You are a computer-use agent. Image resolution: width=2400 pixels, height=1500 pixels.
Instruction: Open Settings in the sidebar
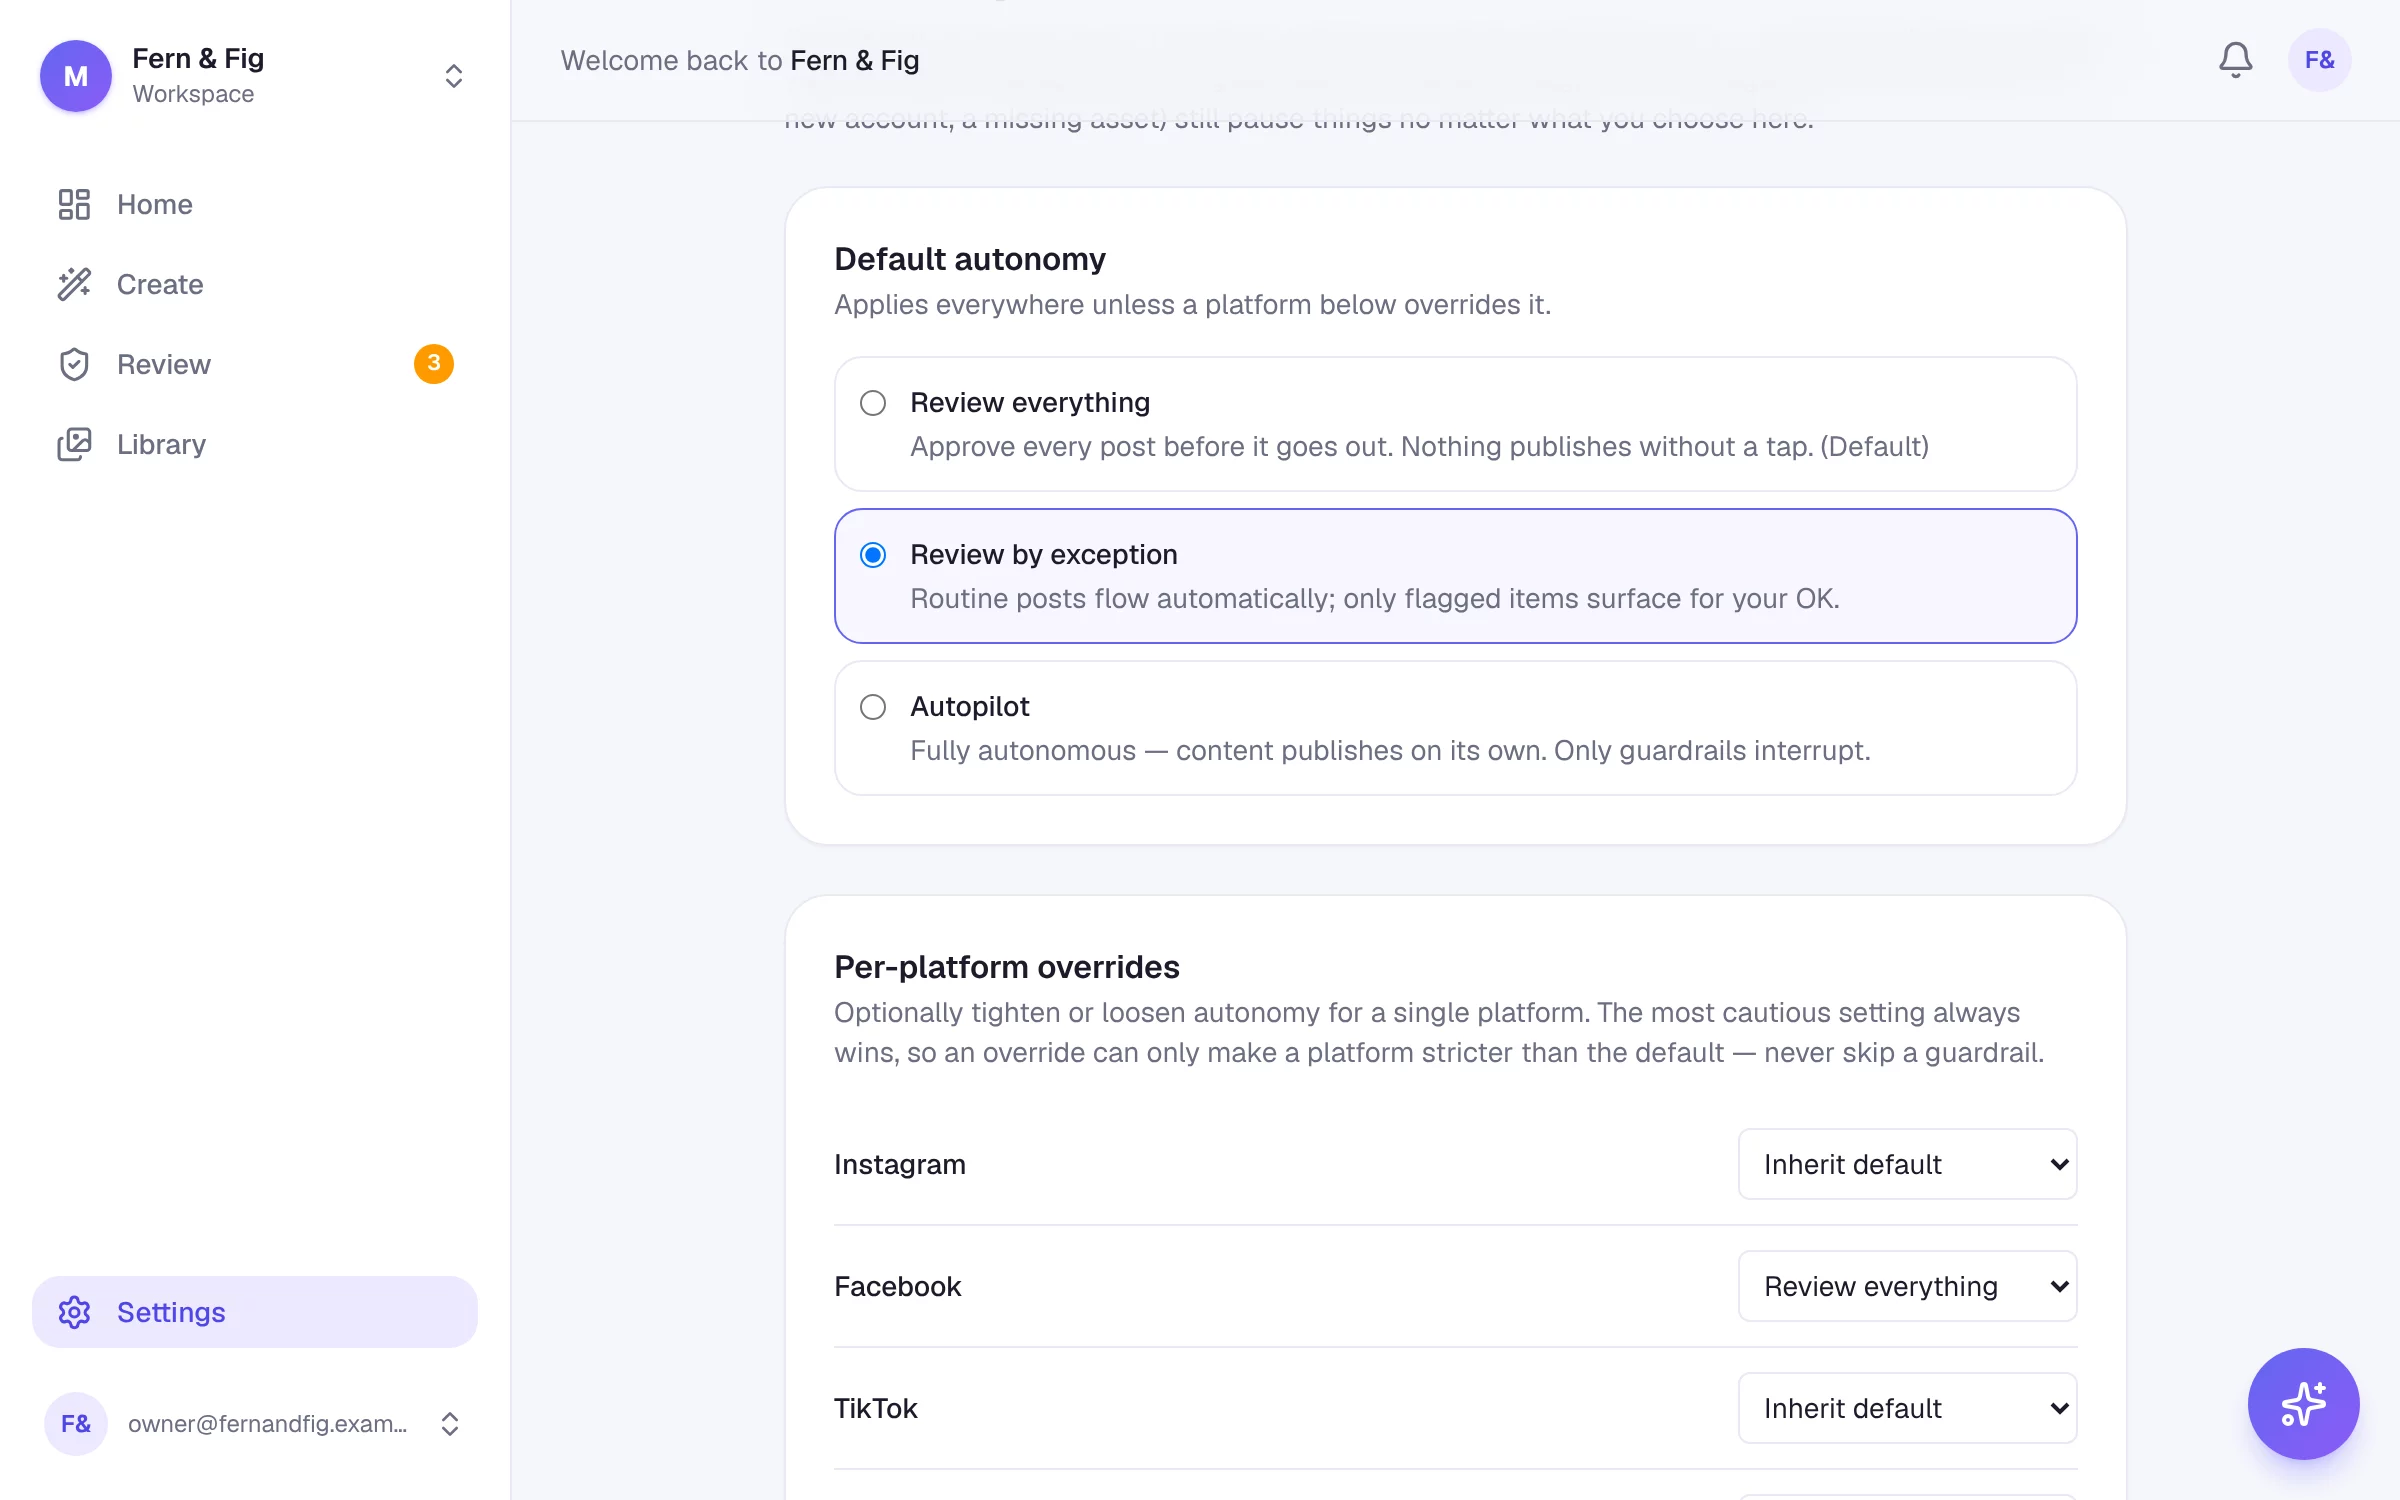(x=255, y=1312)
